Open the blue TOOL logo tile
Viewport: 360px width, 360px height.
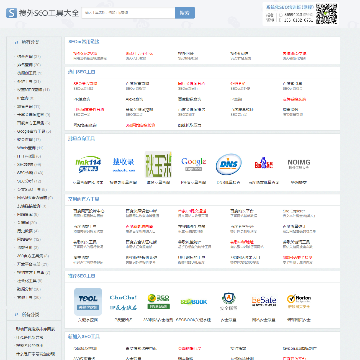click(88, 302)
